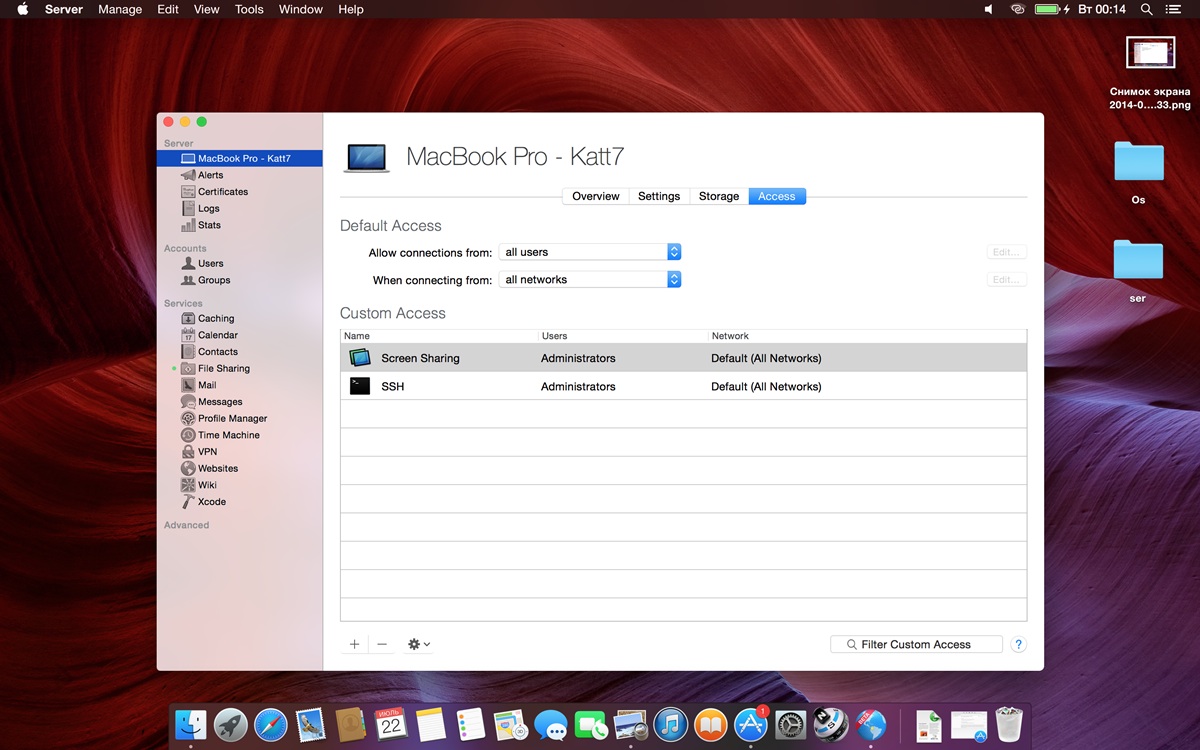The width and height of the screenshot is (1200, 750).
Task: Select the screenshot file thumbnail on desktop
Action: (x=1150, y=52)
